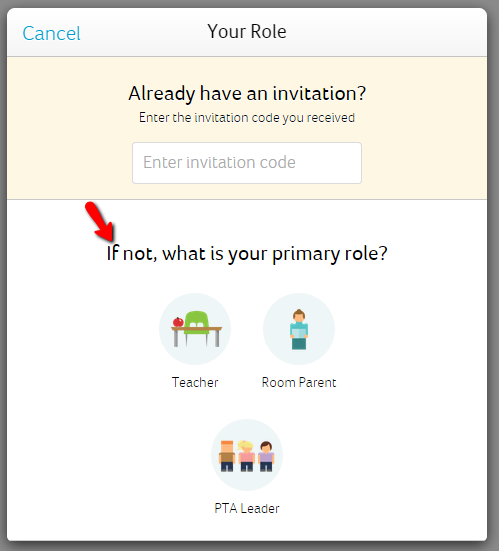Select the Room Parent figure icon

299,329
